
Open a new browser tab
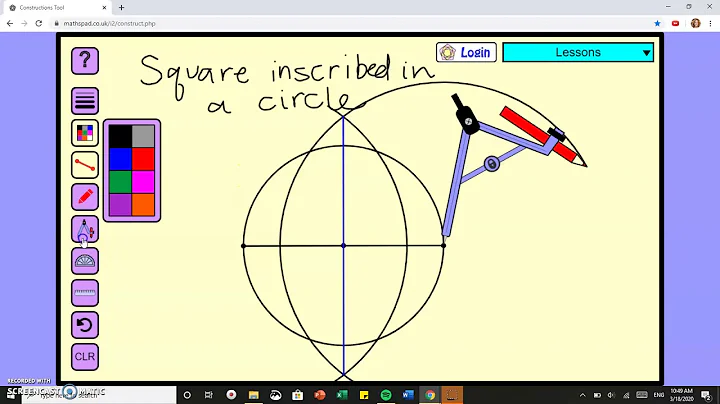(121, 8)
